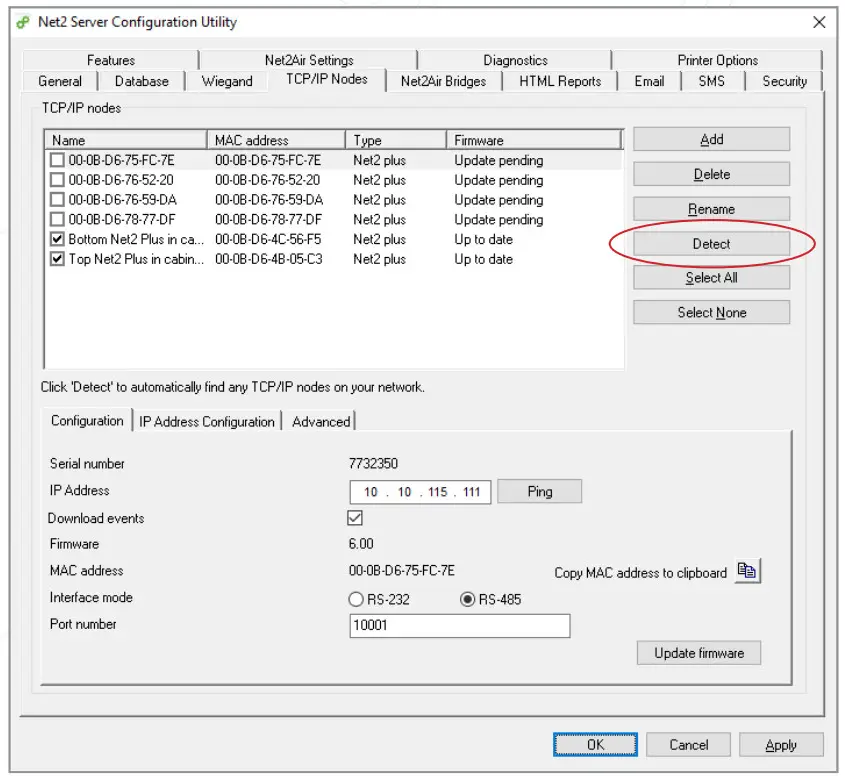Screen dimensions: 845x776
Task: Toggle the Download events checkbox
Action: pyautogui.click(x=355, y=518)
